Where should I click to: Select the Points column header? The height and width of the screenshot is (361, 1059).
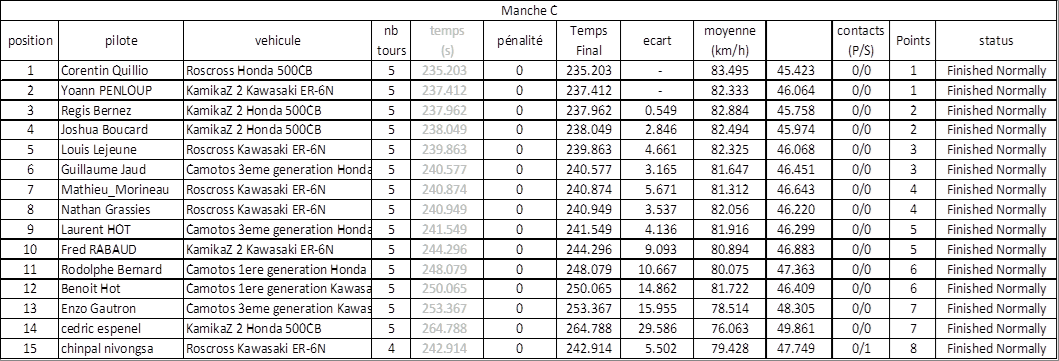(x=913, y=40)
